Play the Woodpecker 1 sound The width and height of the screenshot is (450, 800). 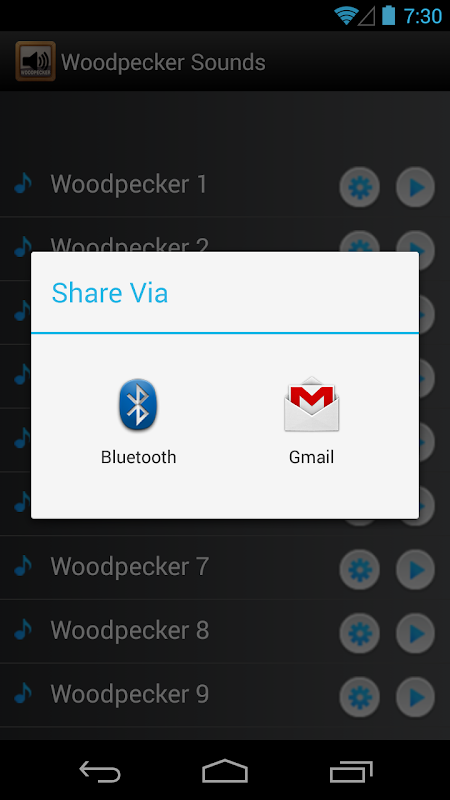pyautogui.click(x=416, y=187)
